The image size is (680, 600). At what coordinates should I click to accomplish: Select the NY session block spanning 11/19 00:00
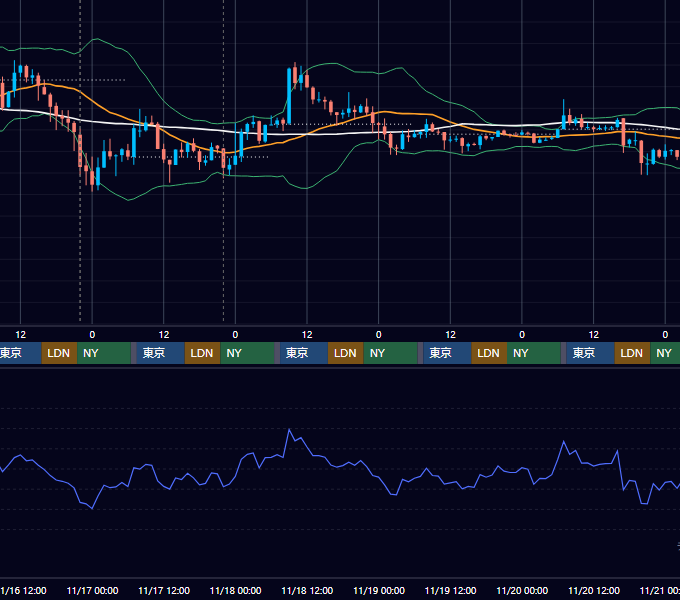390,353
